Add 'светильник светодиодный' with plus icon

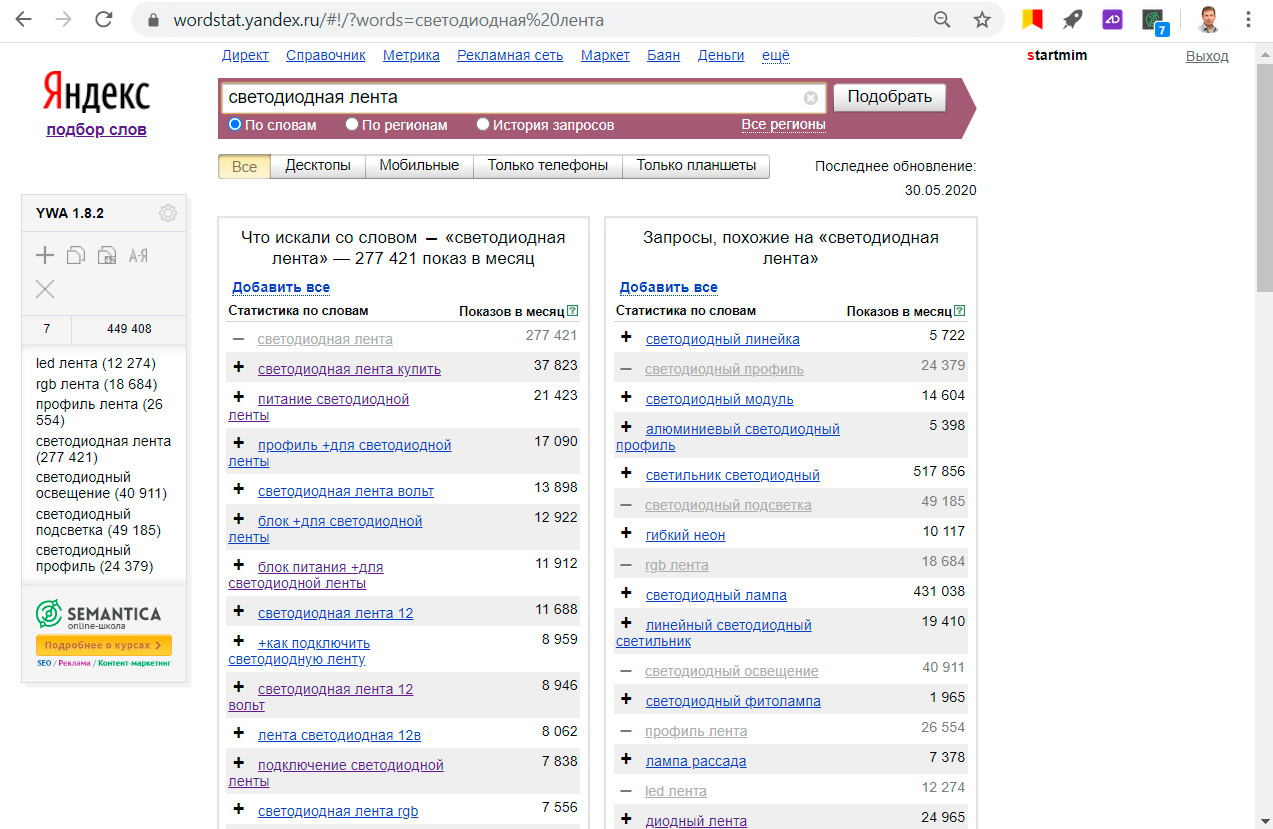[x=626, y=473]
